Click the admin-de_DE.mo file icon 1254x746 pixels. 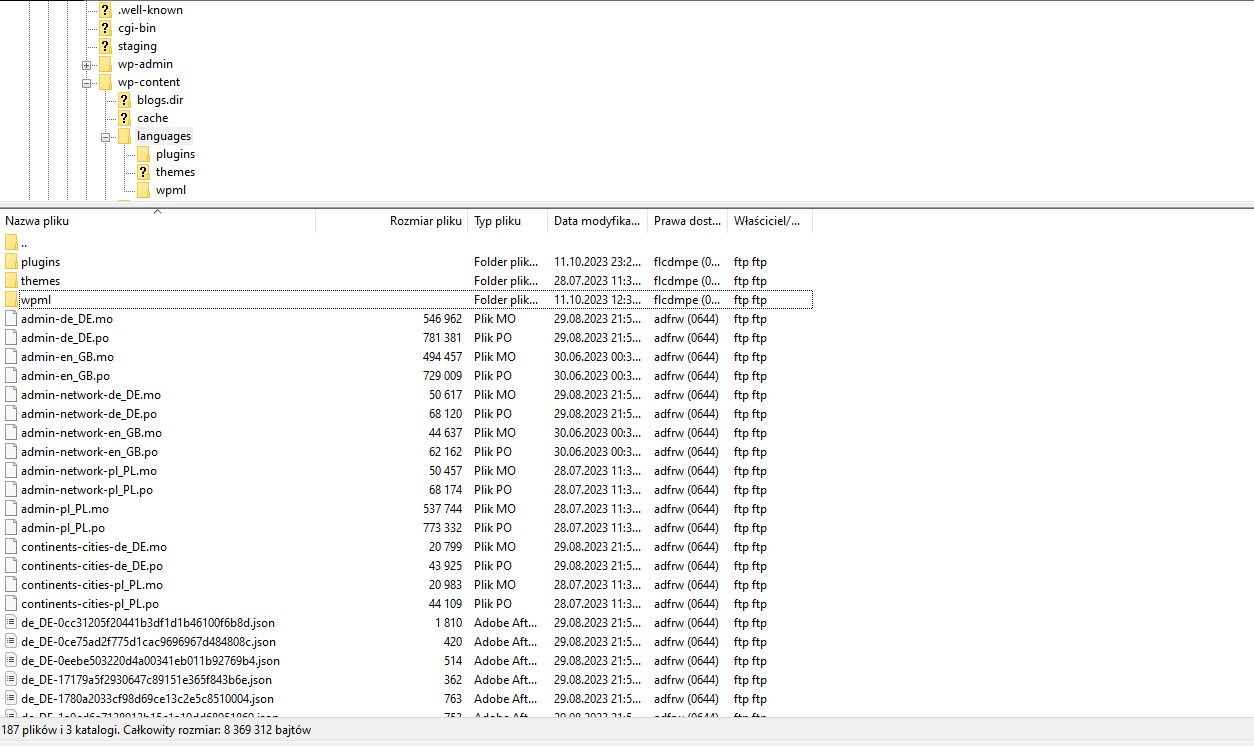tap(11, 319)
